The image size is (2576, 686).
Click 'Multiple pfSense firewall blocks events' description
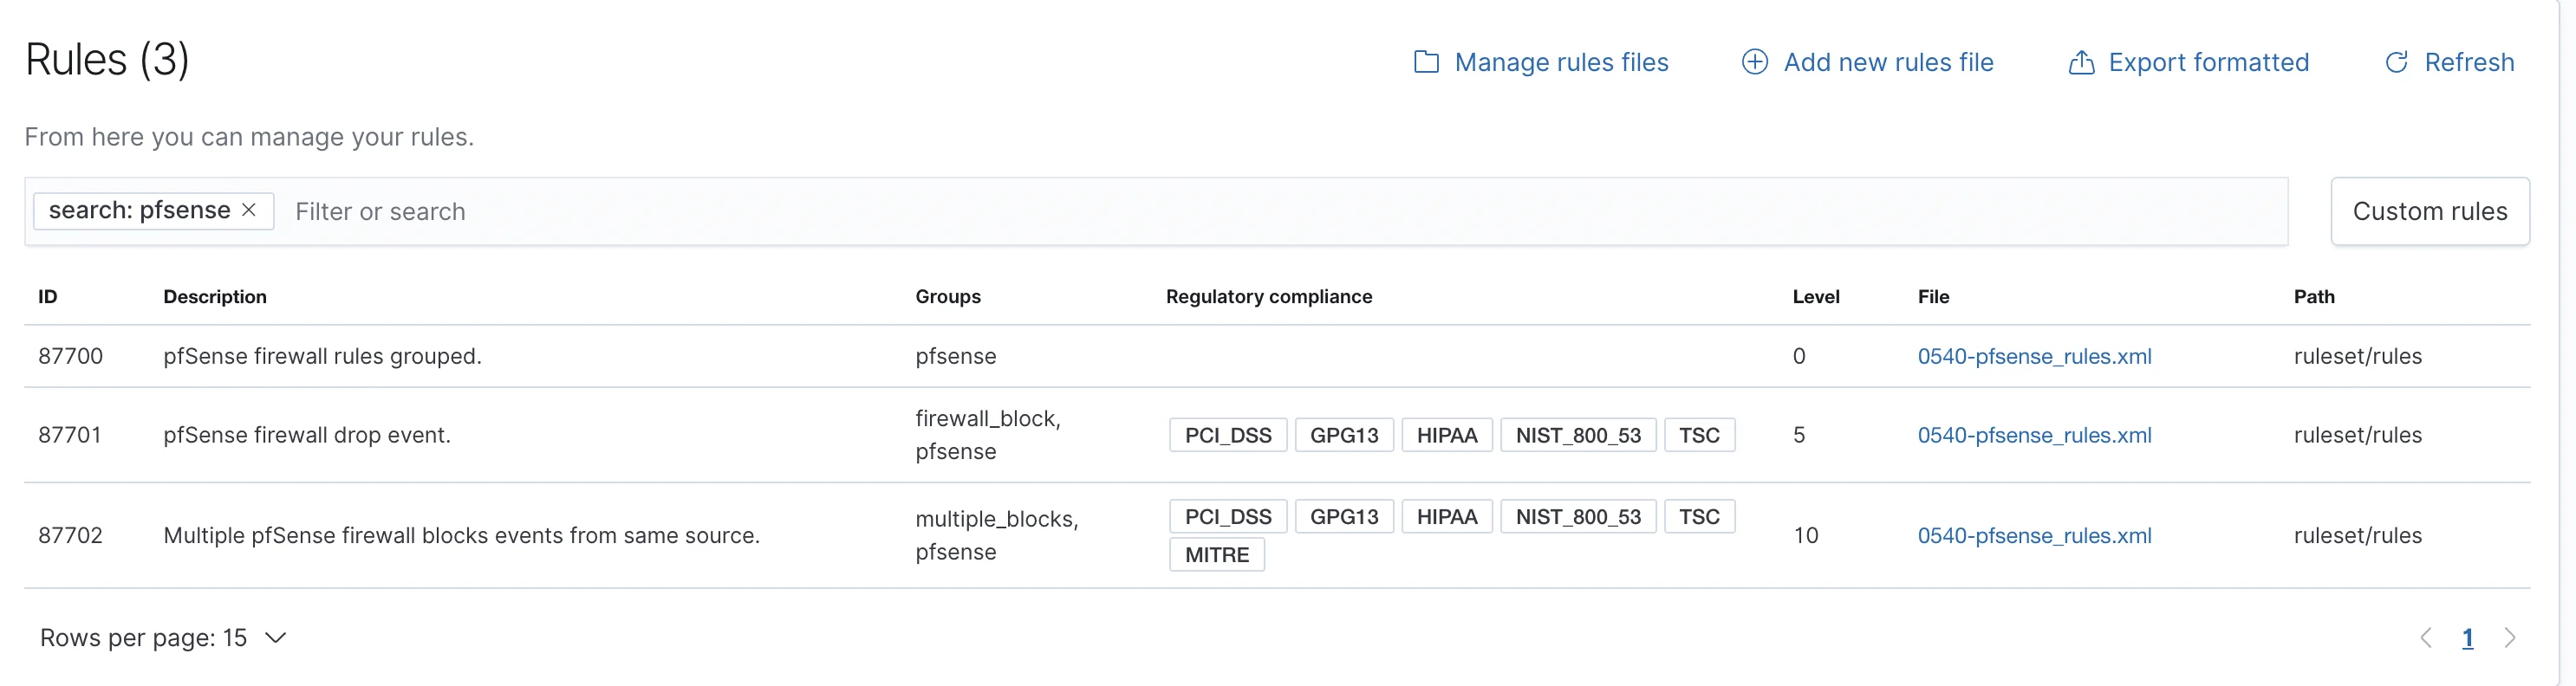pyautogui.click(x=461, y=535)
